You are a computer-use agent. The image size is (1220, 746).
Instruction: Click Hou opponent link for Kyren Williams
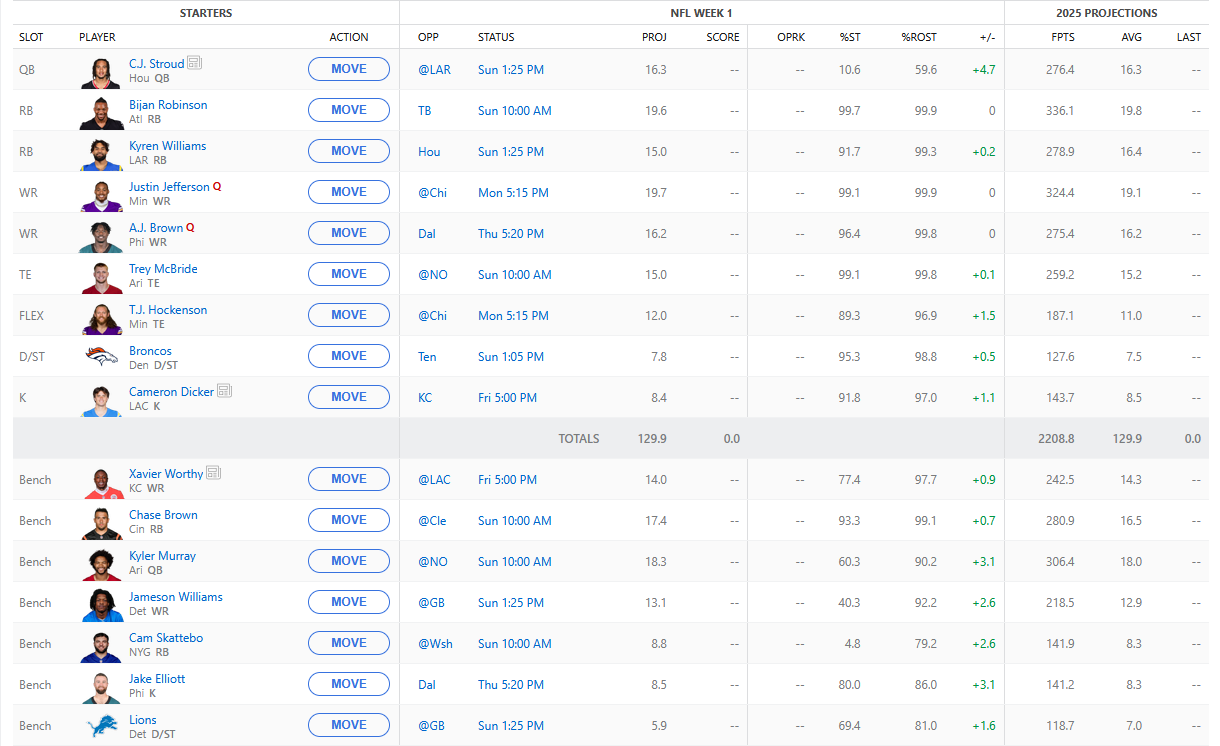click(x=429, y=152)
